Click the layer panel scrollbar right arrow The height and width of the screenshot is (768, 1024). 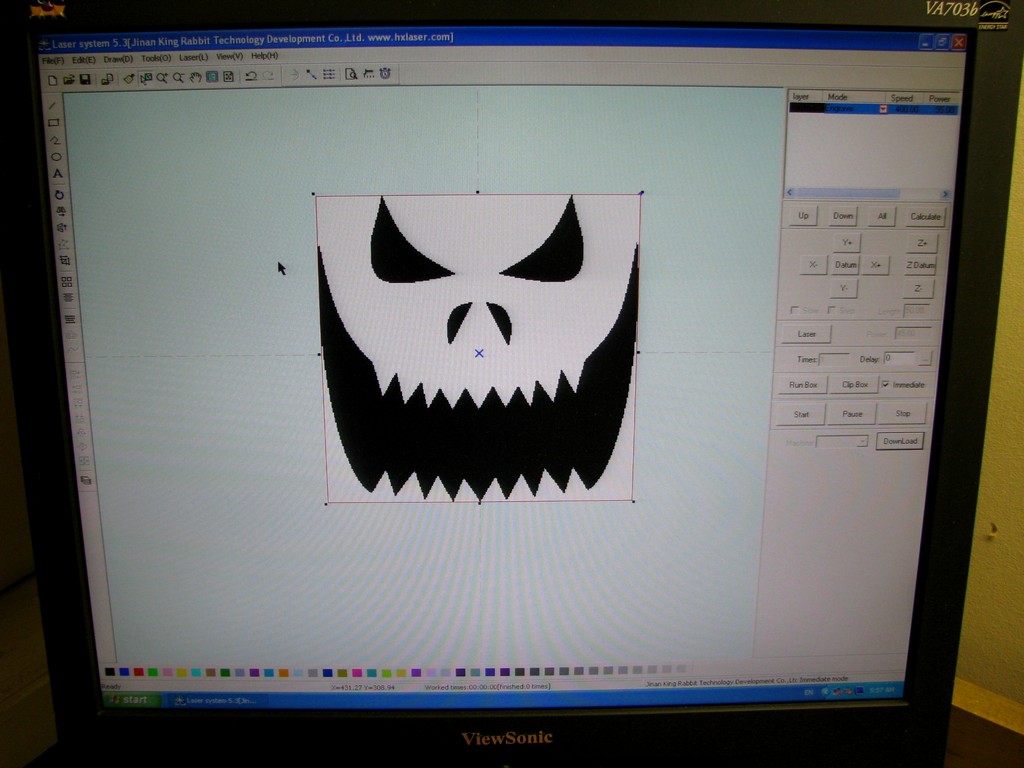pyautogui.click(x=945, y=193)
